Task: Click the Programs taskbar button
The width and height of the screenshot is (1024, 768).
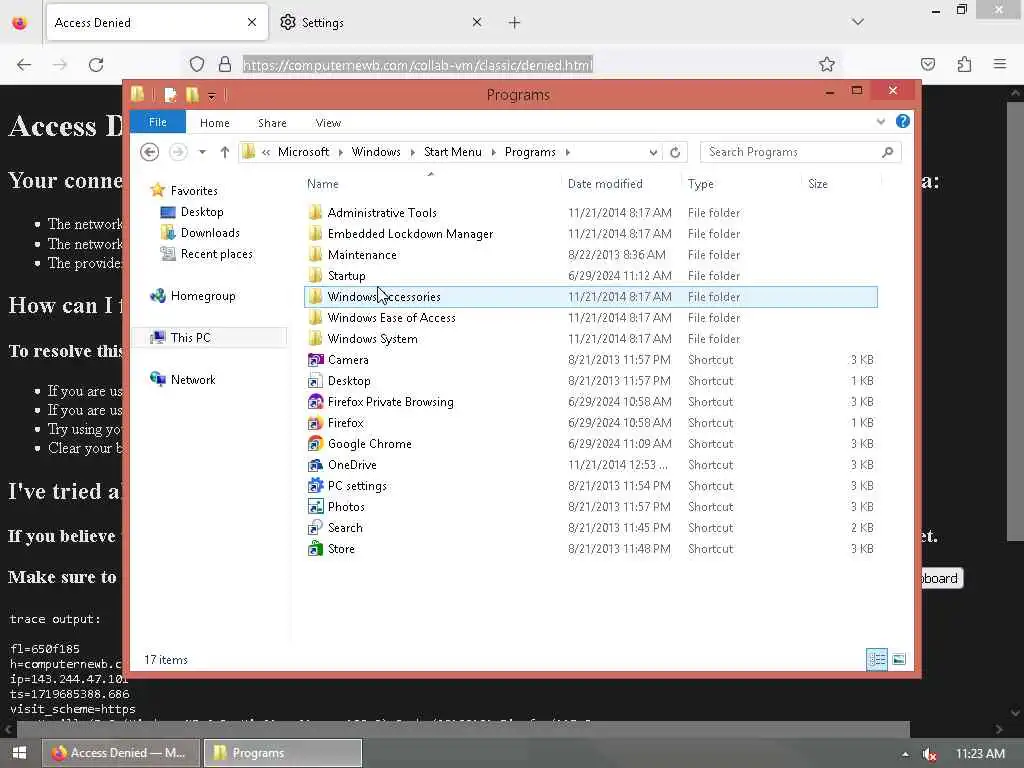Action: [x=283, y=753]
